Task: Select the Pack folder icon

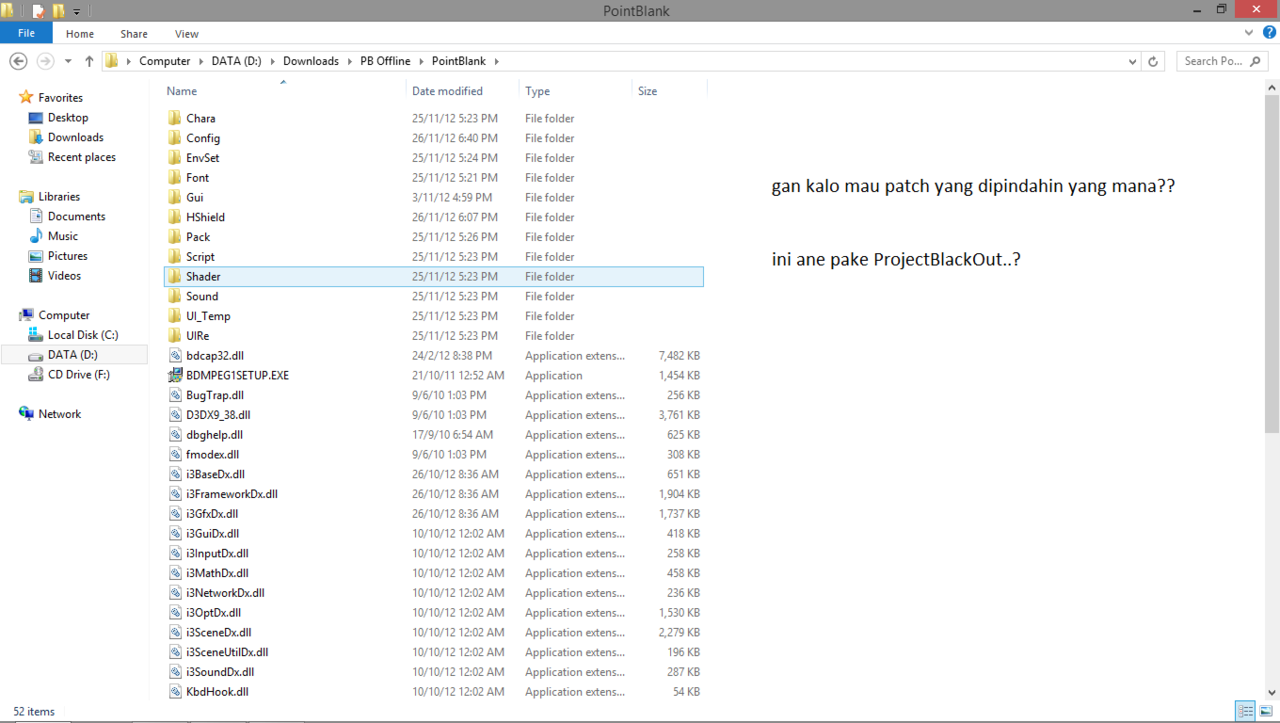Action: 175,237
